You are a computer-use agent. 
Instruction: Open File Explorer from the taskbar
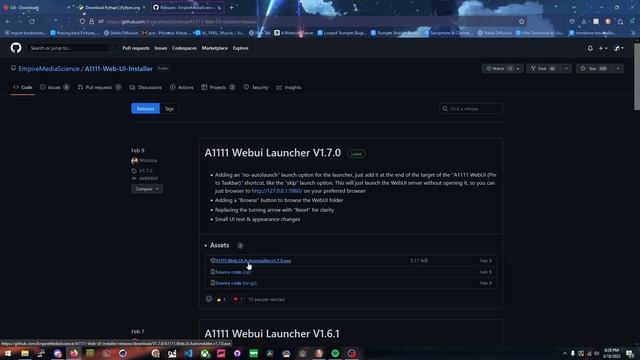tap(25, 353)
